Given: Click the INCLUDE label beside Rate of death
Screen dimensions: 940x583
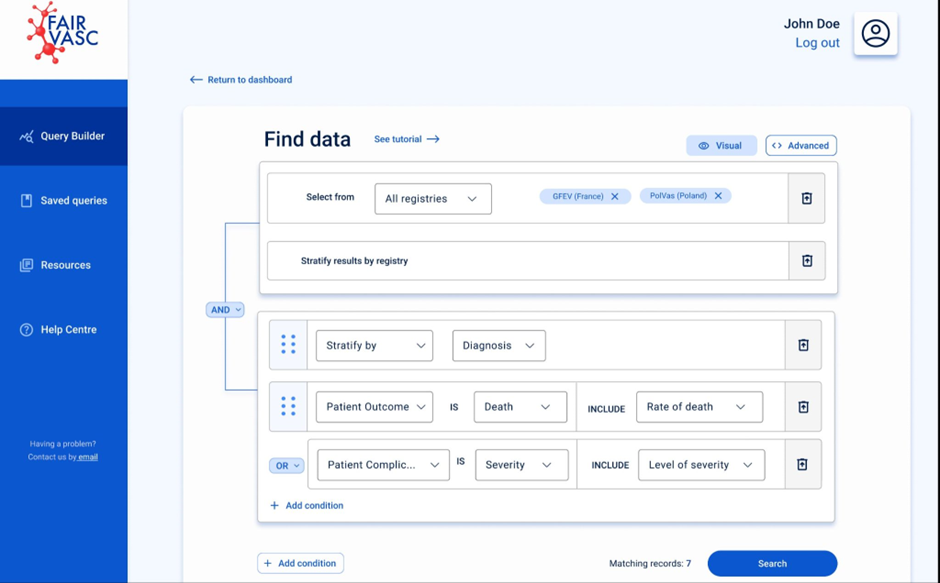Looking at the screenshot, I should [x=606, y=409].
